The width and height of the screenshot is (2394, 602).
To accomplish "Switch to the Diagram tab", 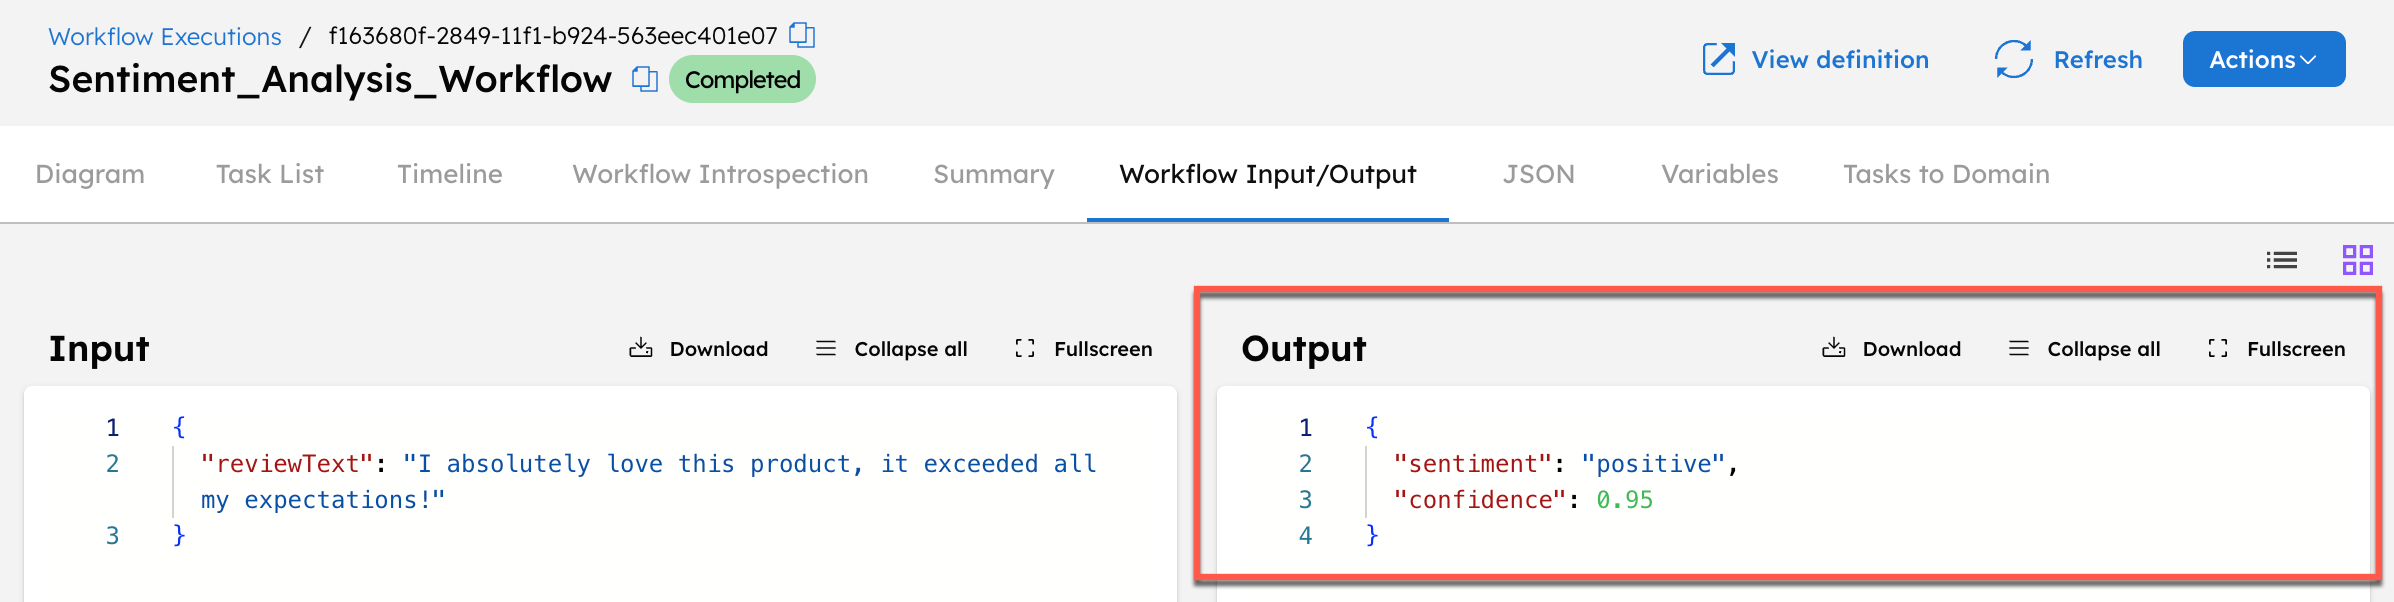I will click(90, 174).
